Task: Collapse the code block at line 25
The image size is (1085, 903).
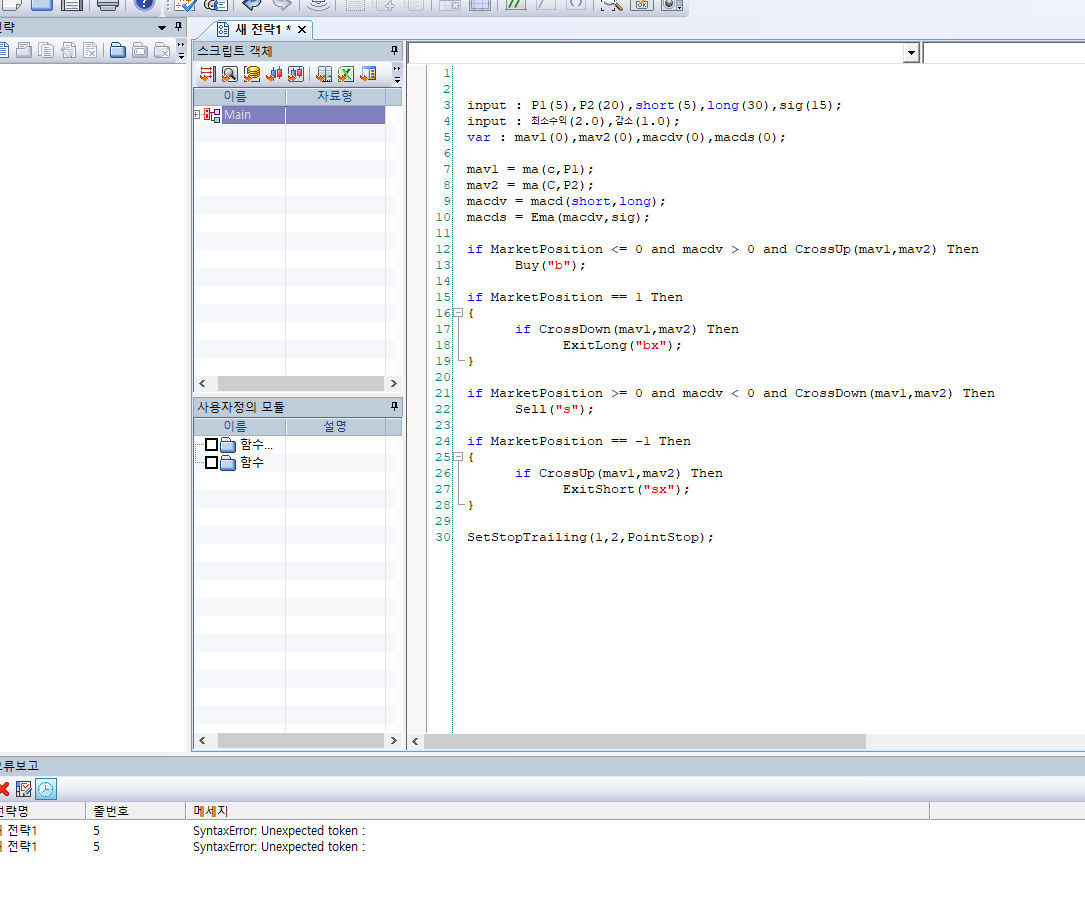Action: click(457, 457)
